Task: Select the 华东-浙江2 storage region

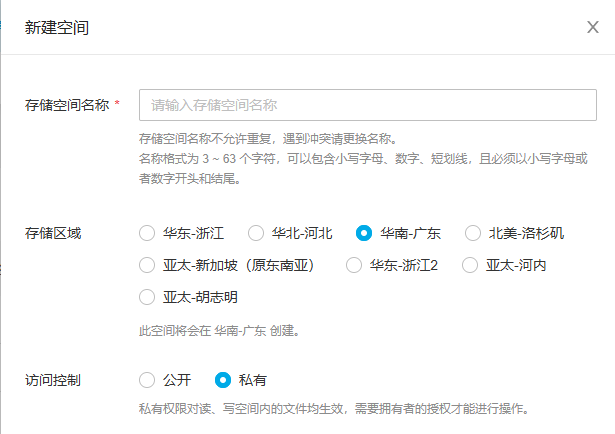Action: click(354, 265)
